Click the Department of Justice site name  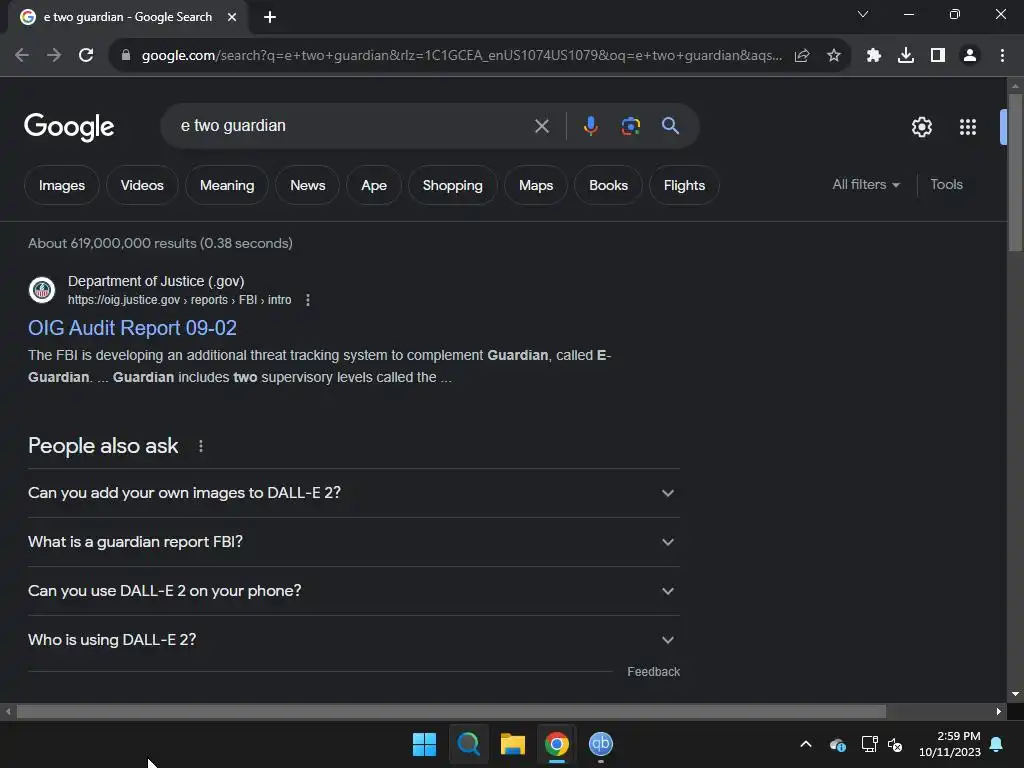(156, 281)
